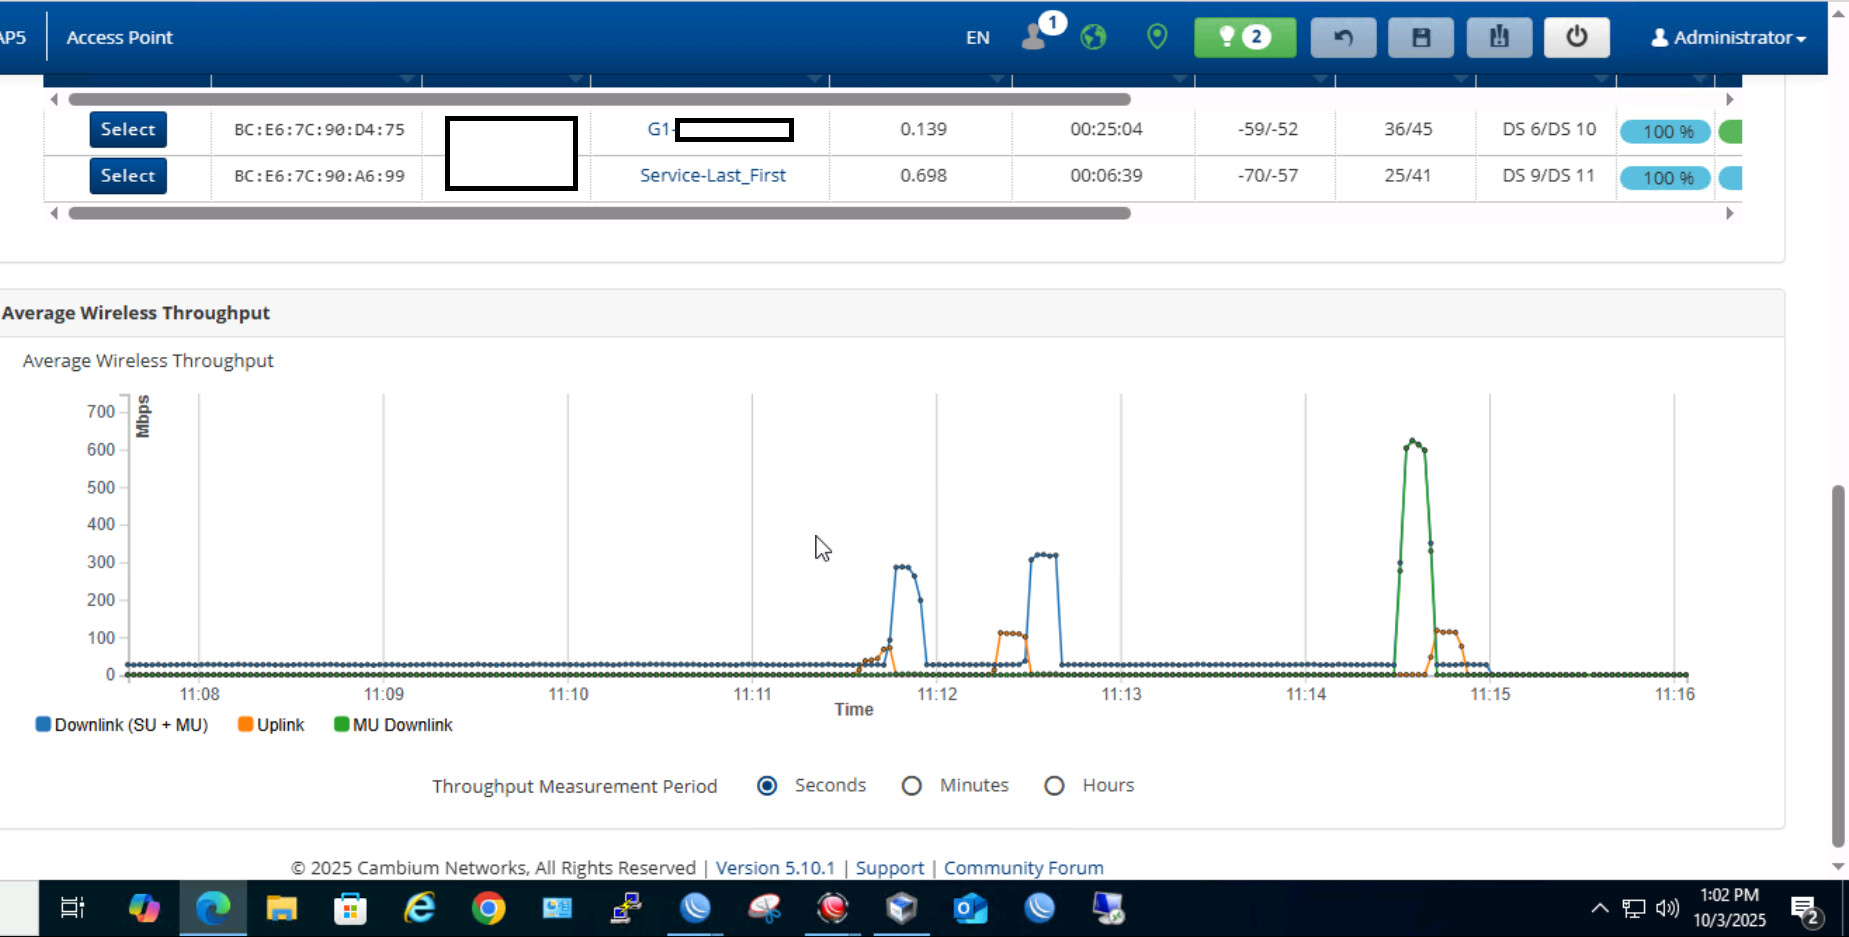1849x937 pixels.
Task: Open Google Chrome from the taskbar
Action: tap(488, 908)
